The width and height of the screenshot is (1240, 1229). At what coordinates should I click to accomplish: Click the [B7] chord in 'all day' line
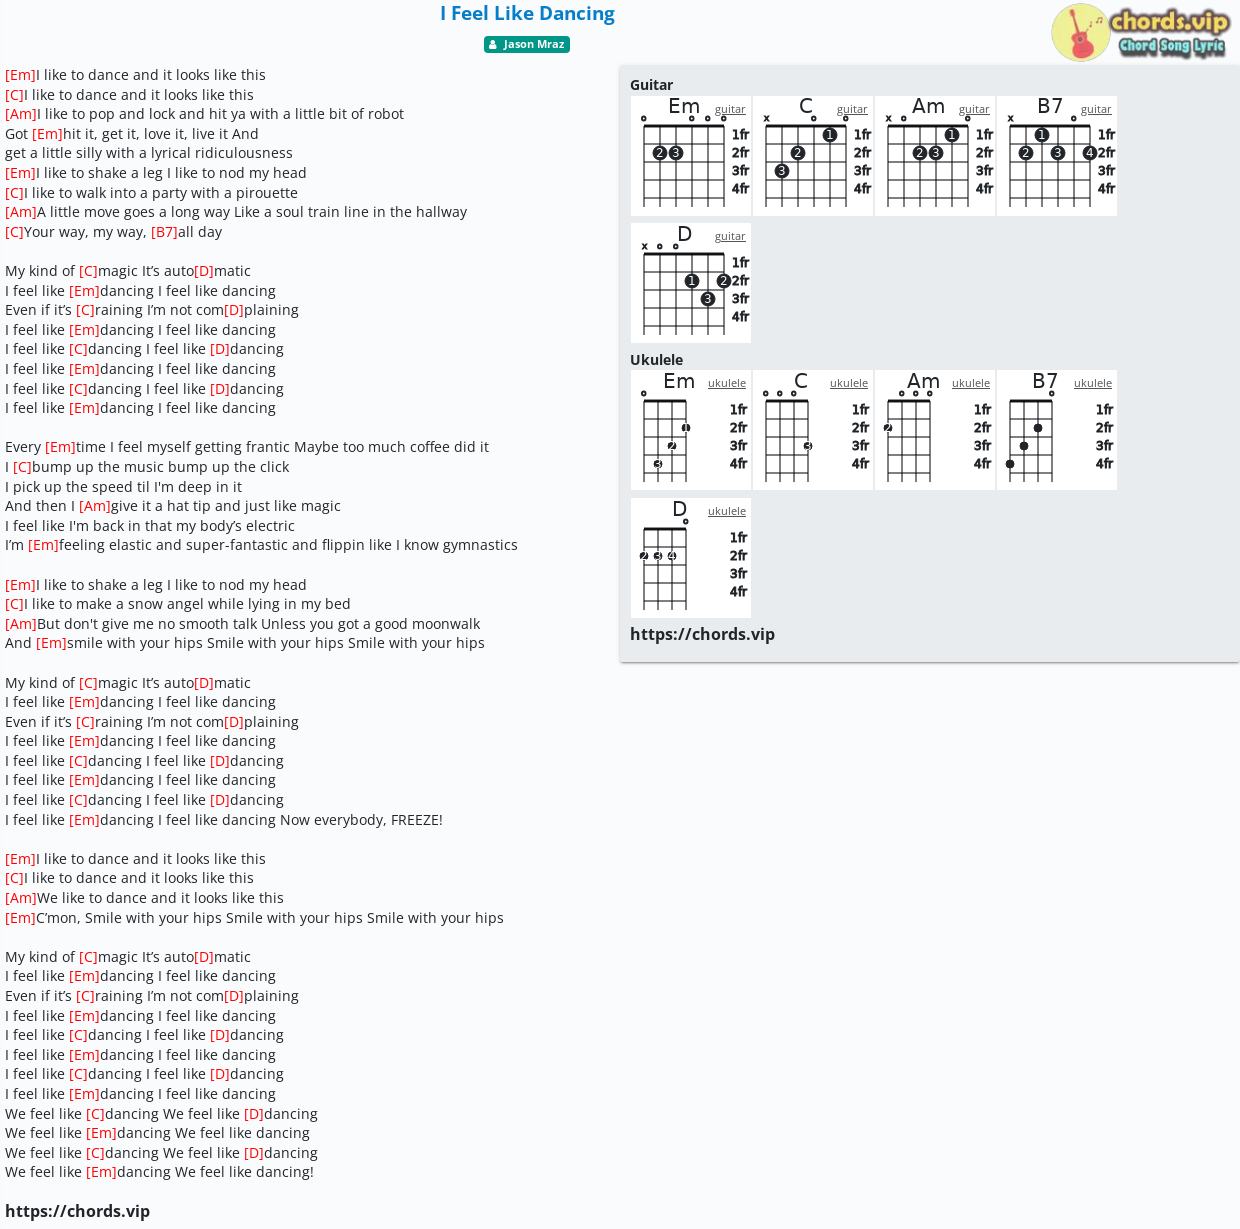(x=164, y=232)
